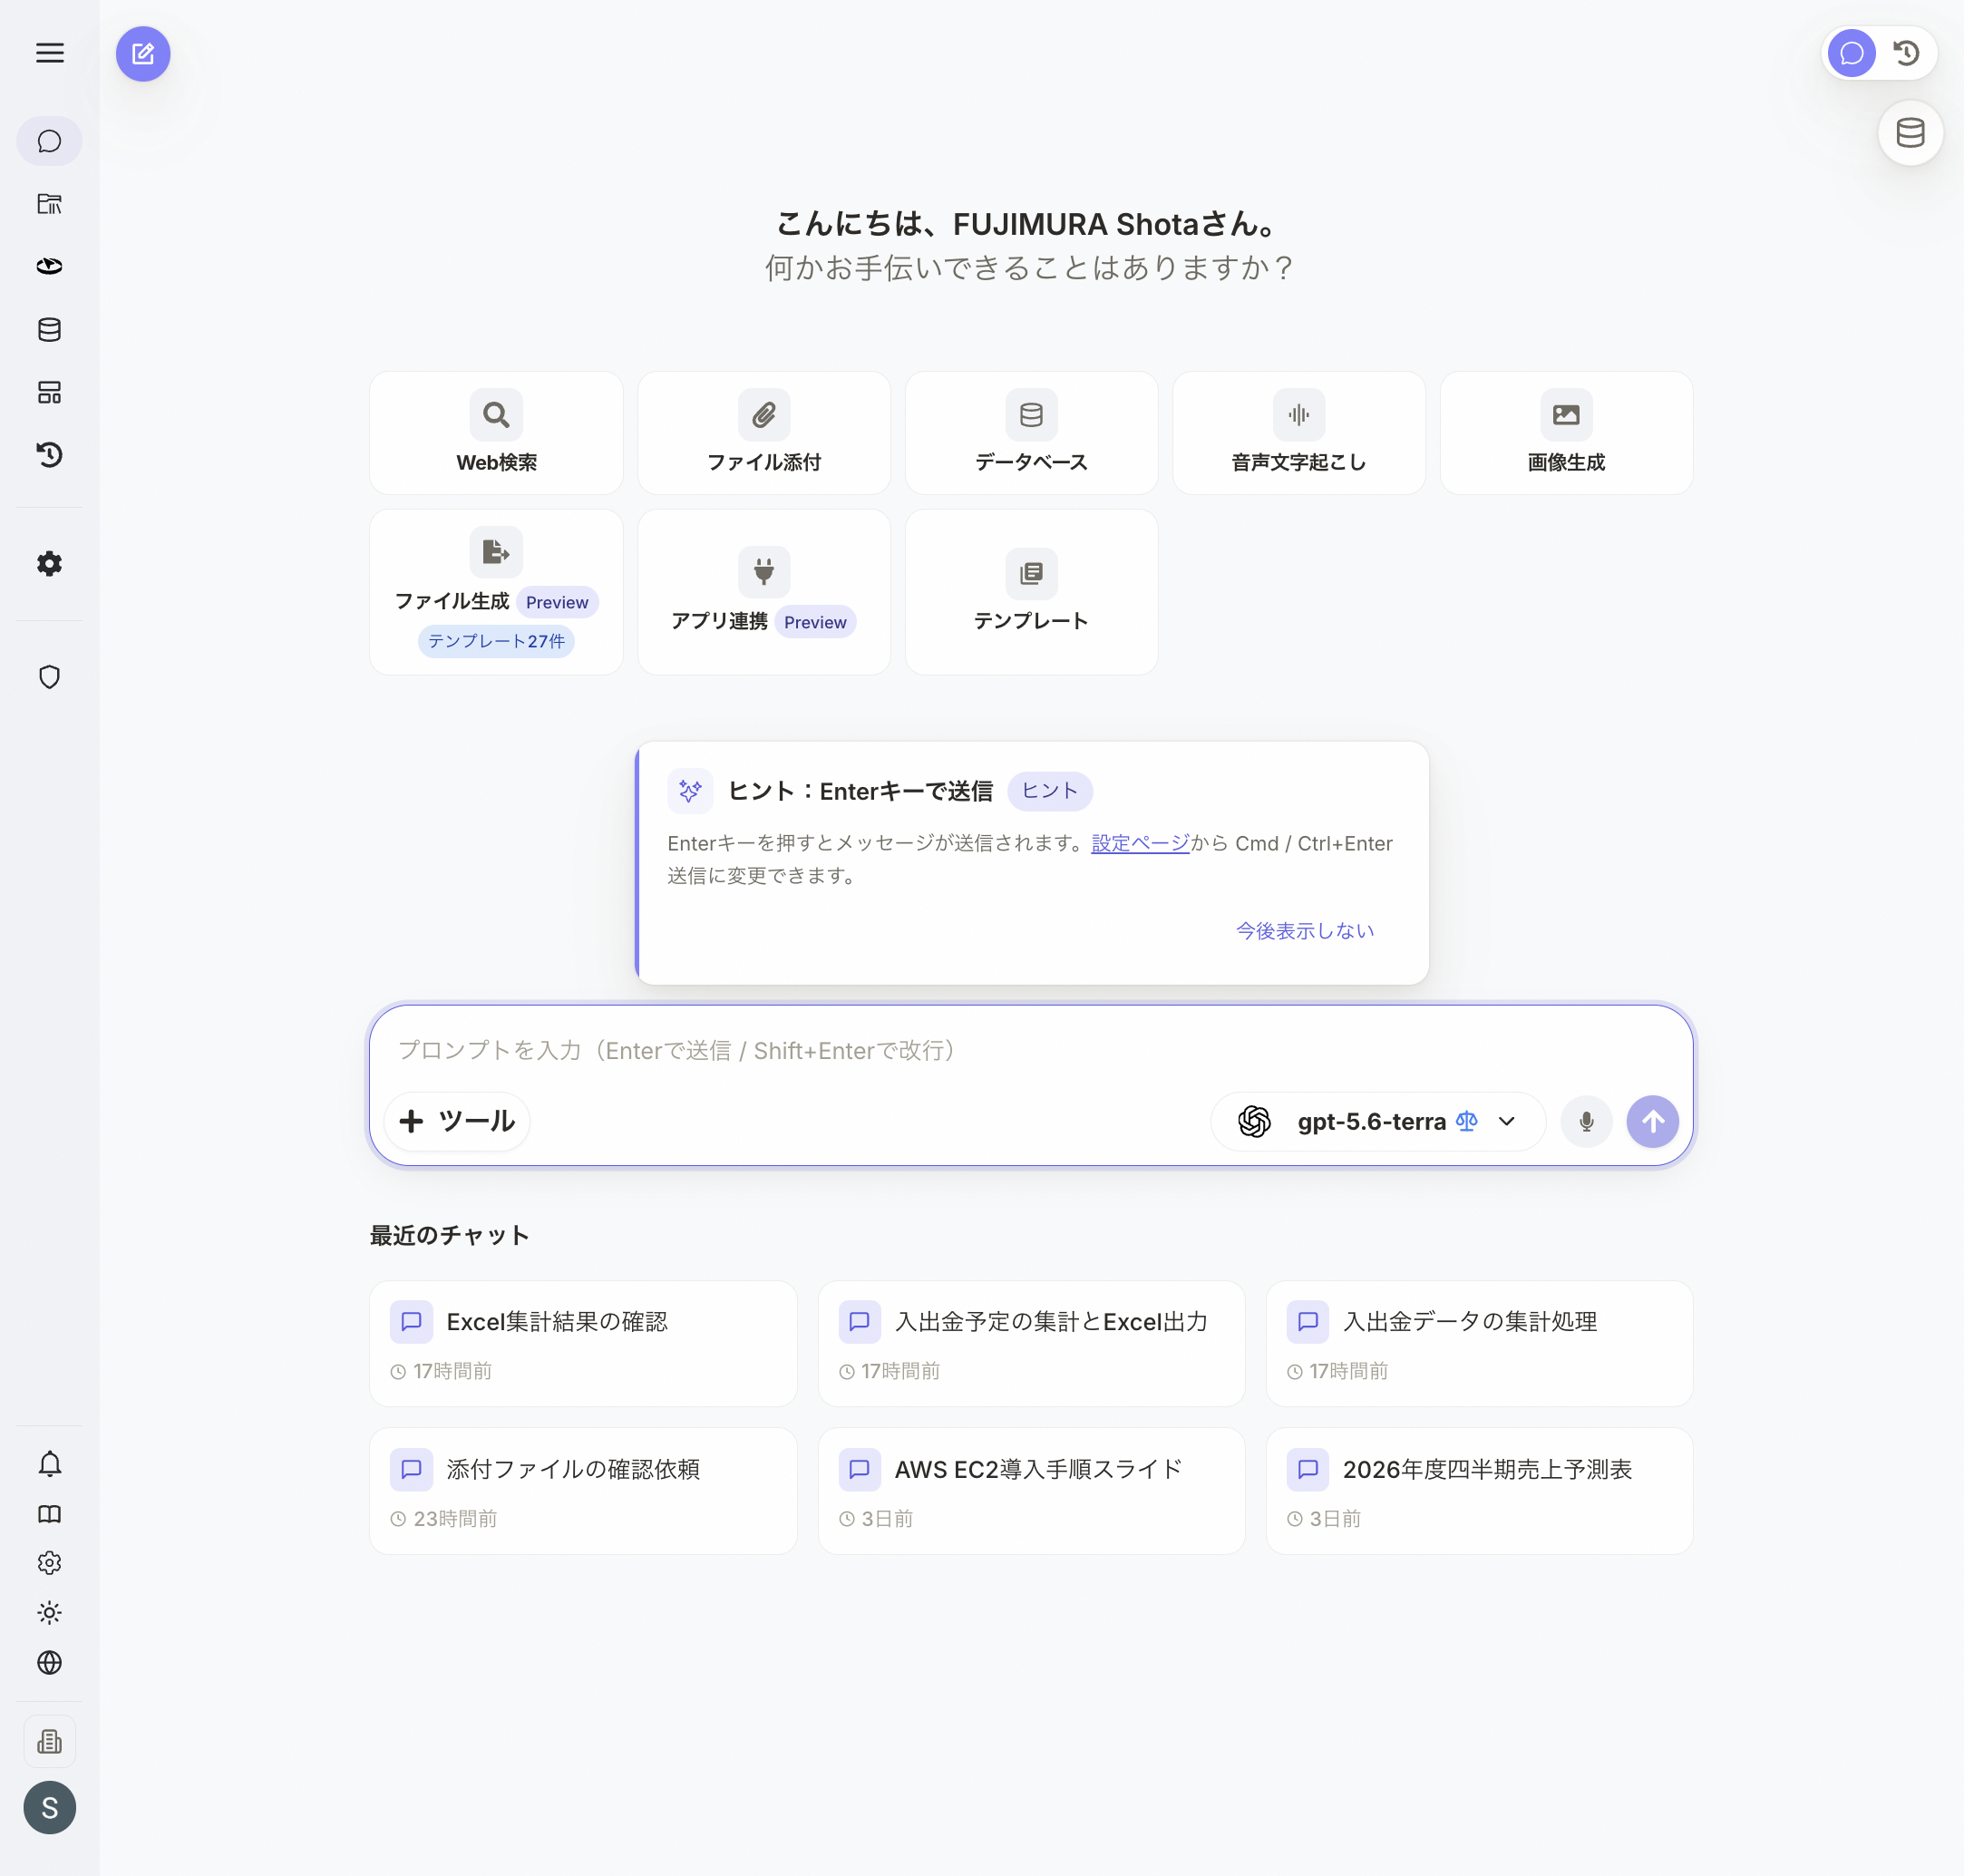Open the shield security icon in the sidebar
The width and height of the screenshot is (1964, 1876).
(49, 677)
